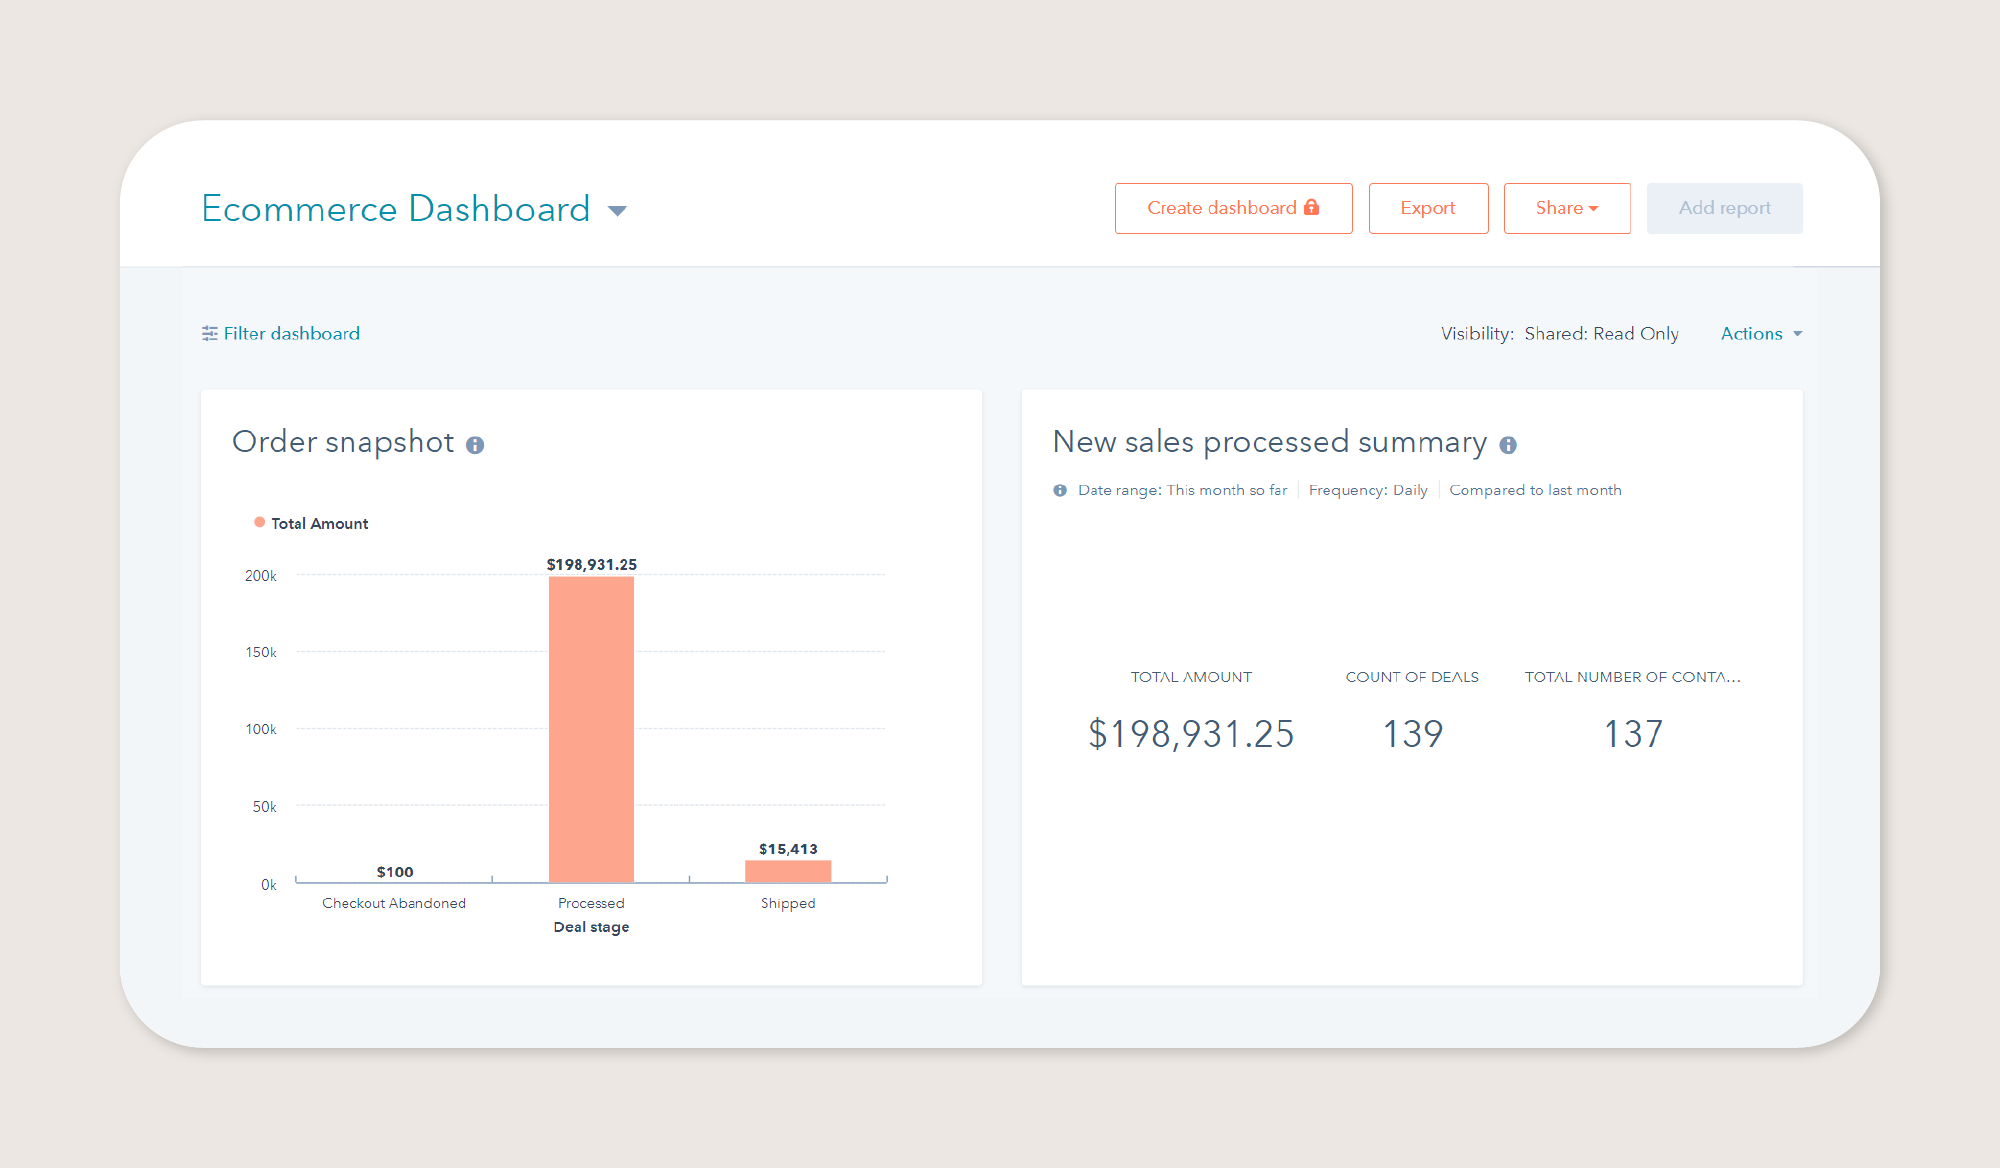The width and height of the screenshot is (2000, 1168).
Task: Click the Processed bar in order snapshot
Action: point(591,723)
